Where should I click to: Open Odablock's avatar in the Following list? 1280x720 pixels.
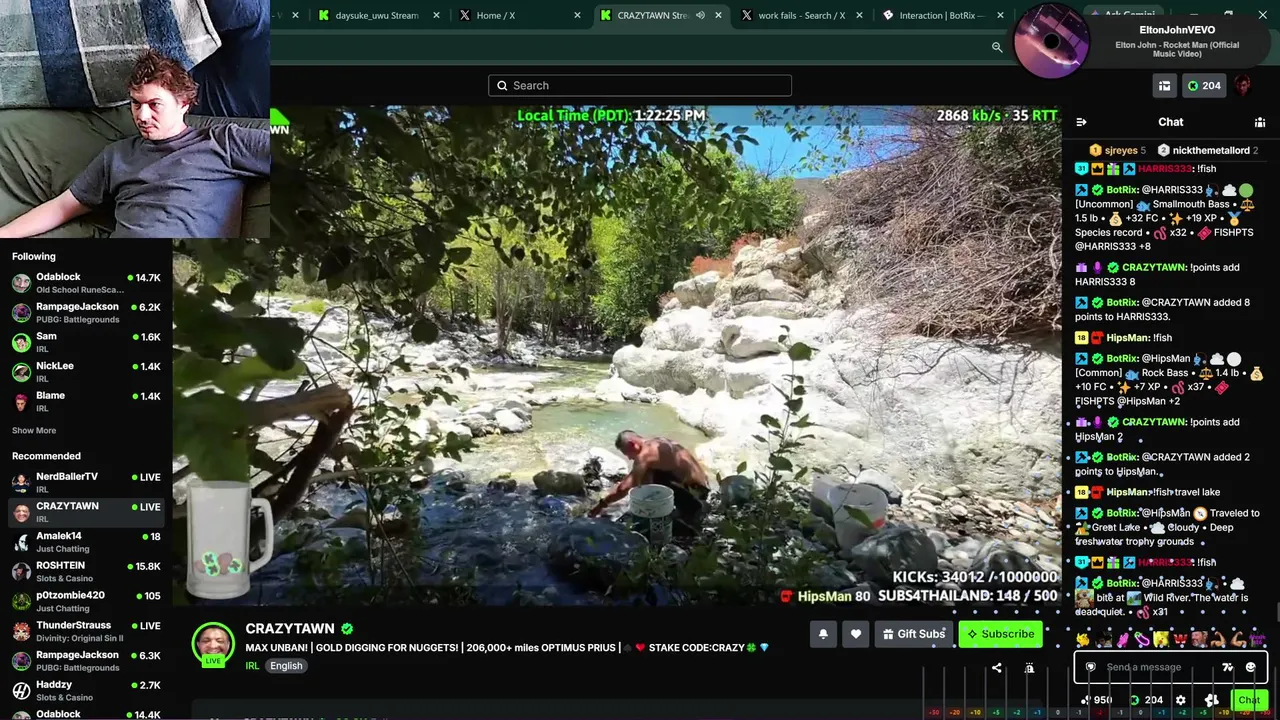tap(21, 282)
